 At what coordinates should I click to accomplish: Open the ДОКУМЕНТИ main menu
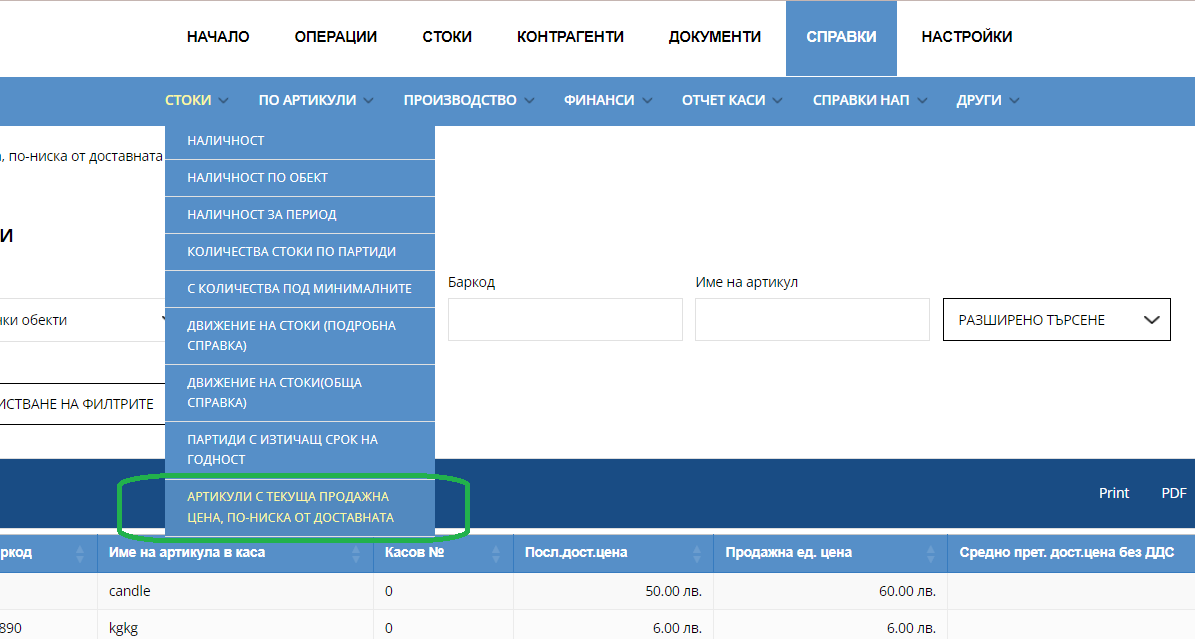coord(714,37)
